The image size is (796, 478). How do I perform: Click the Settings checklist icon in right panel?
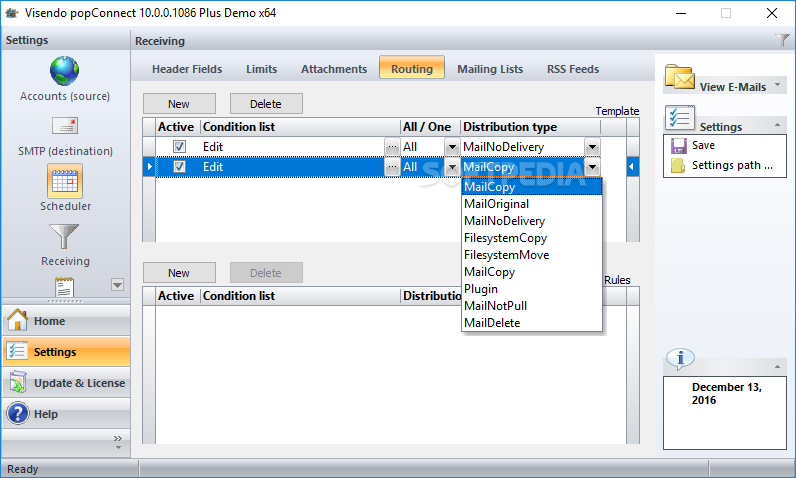(x=680, y=118)
